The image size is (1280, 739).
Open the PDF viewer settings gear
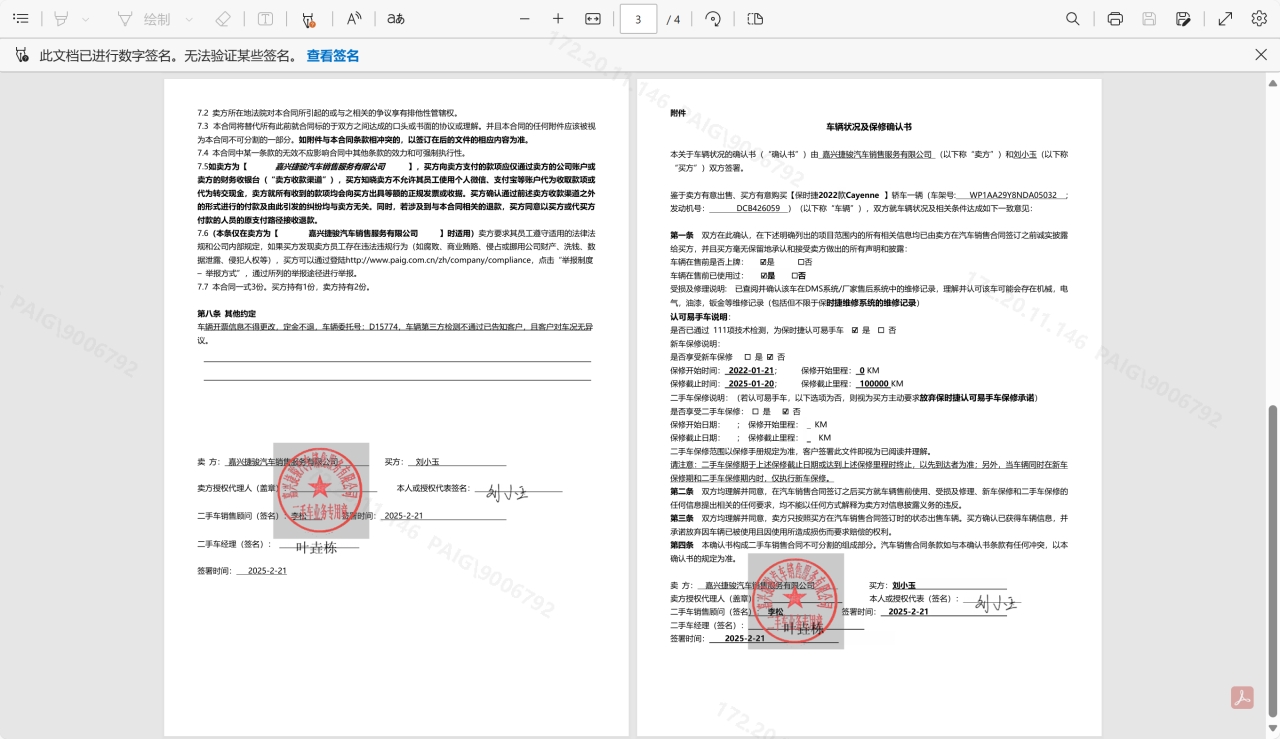(1259, 19)
